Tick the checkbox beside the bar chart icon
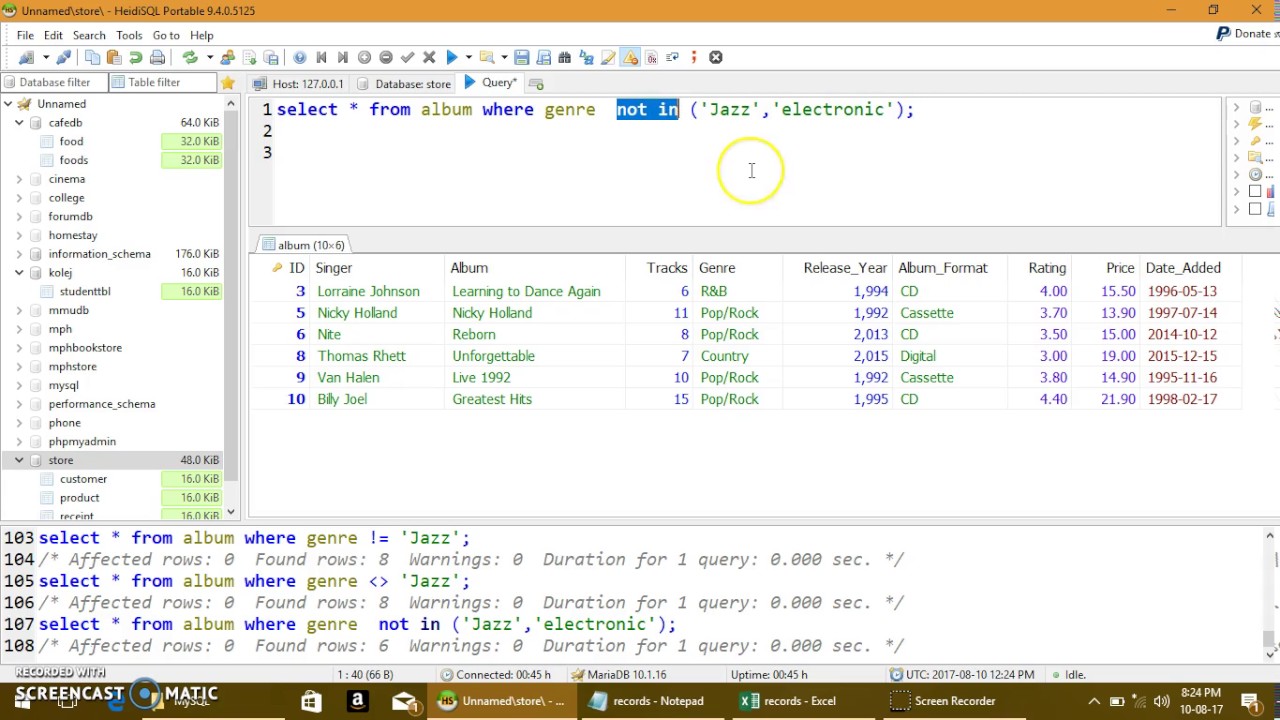 click(1255, 191)
